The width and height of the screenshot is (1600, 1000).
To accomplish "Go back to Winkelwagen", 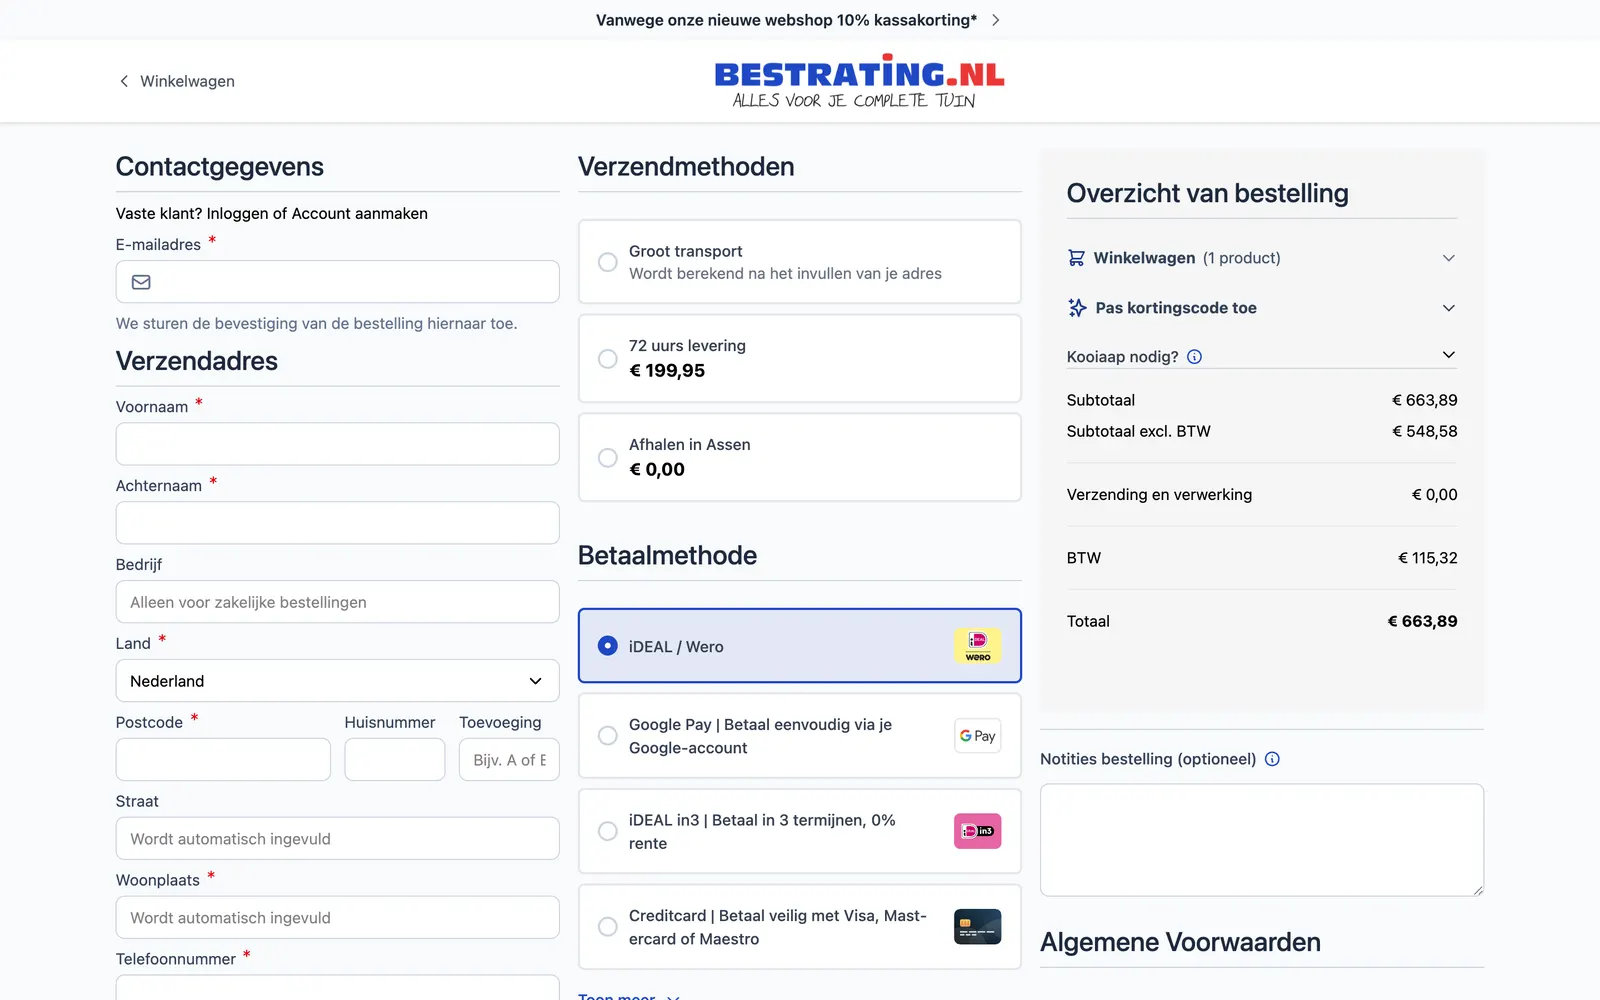I will pyautogui.click(x=177, y=81).
